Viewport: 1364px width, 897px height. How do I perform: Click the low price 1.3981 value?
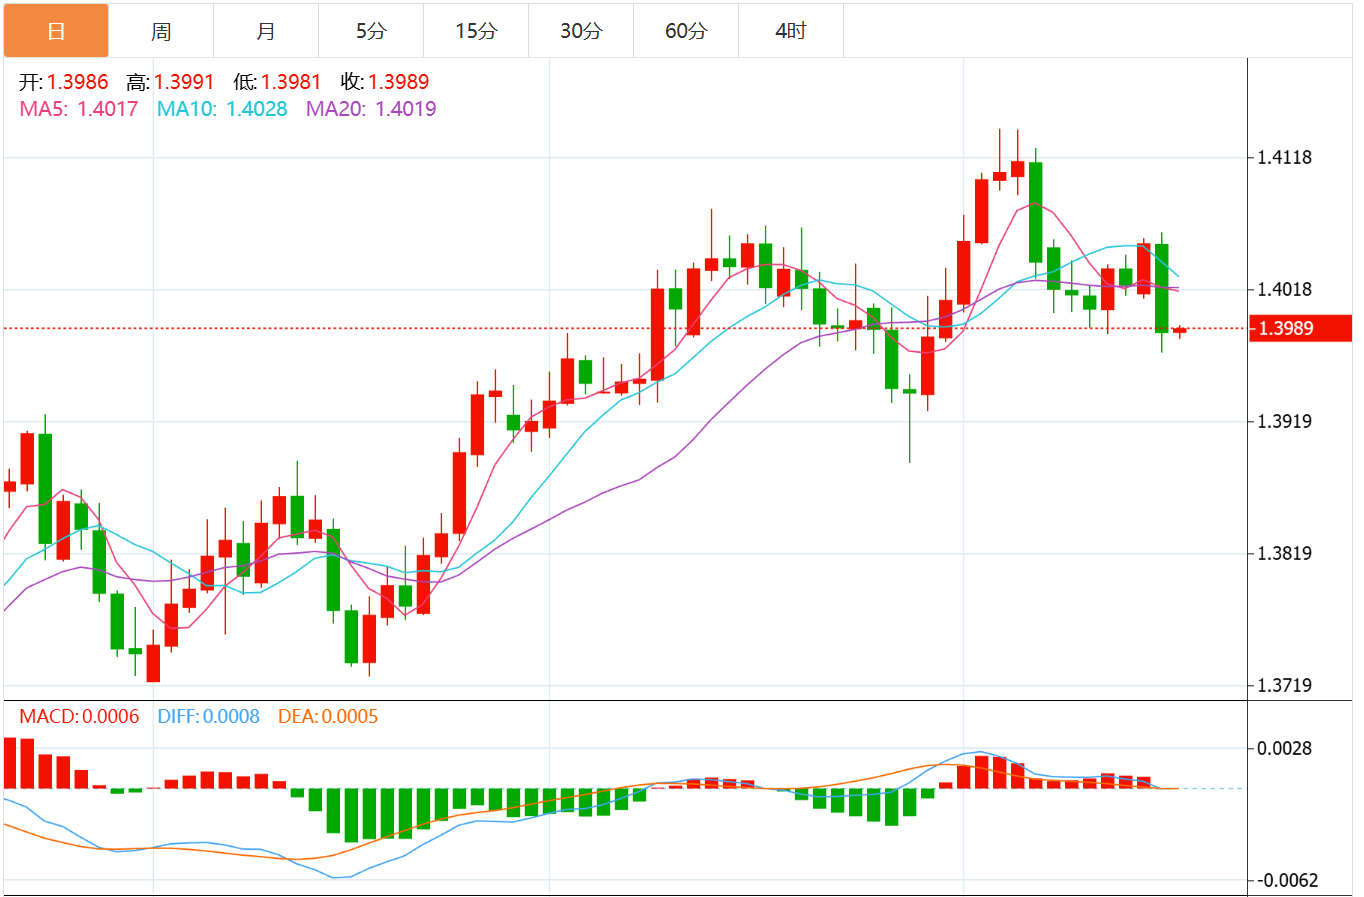click(291, 82)
